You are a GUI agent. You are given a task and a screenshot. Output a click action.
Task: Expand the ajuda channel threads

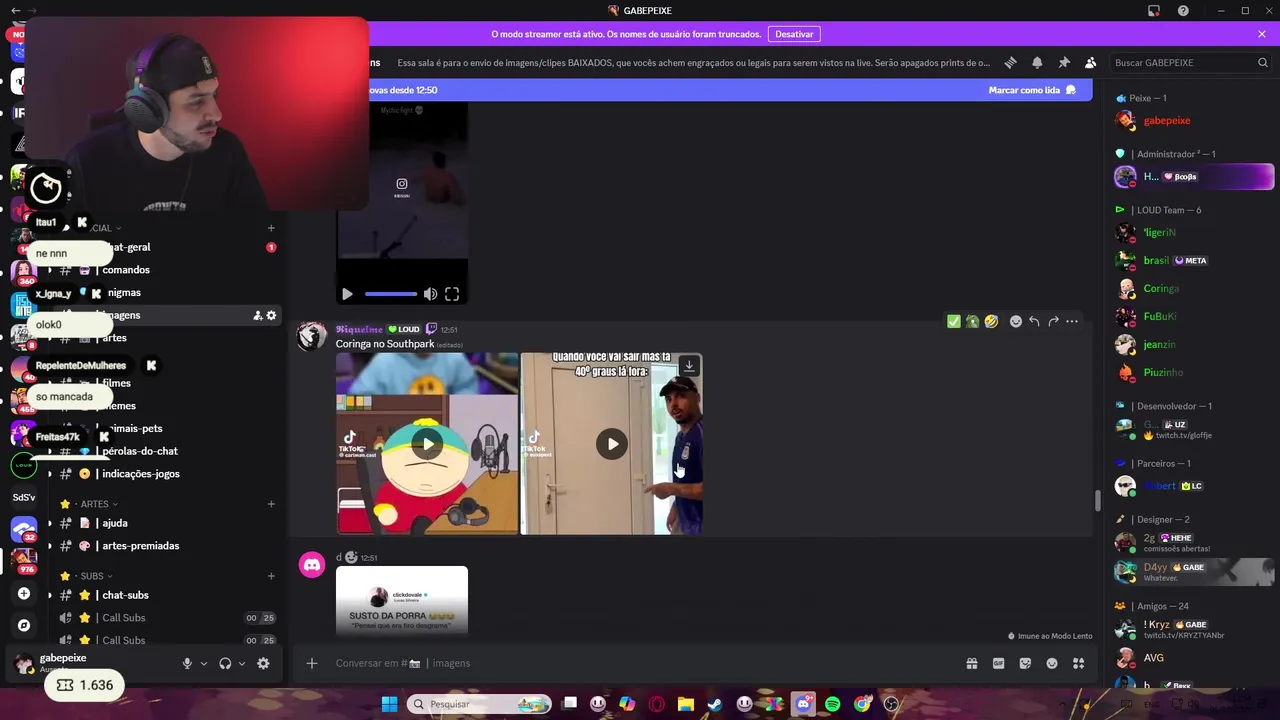(50, 523)
